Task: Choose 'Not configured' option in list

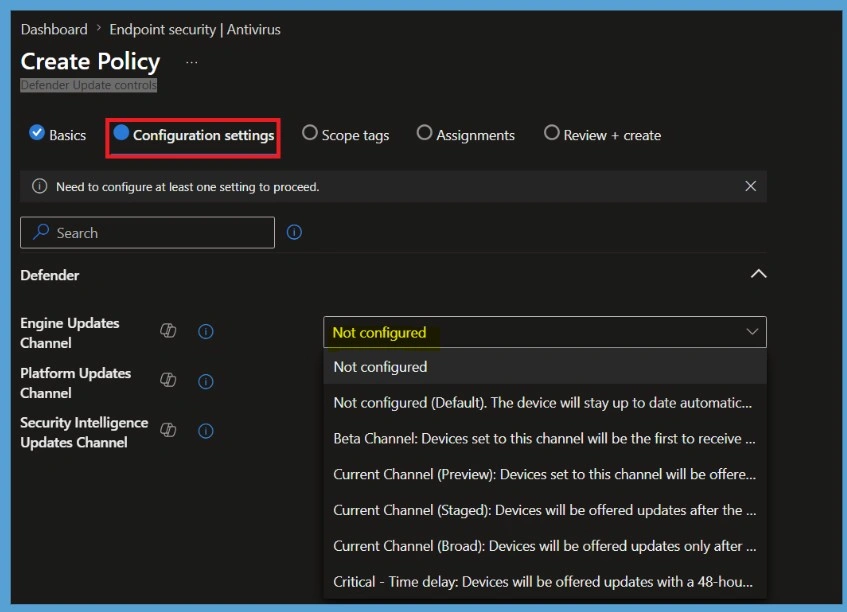Action: pyautogui.click(x=544, y=367)
